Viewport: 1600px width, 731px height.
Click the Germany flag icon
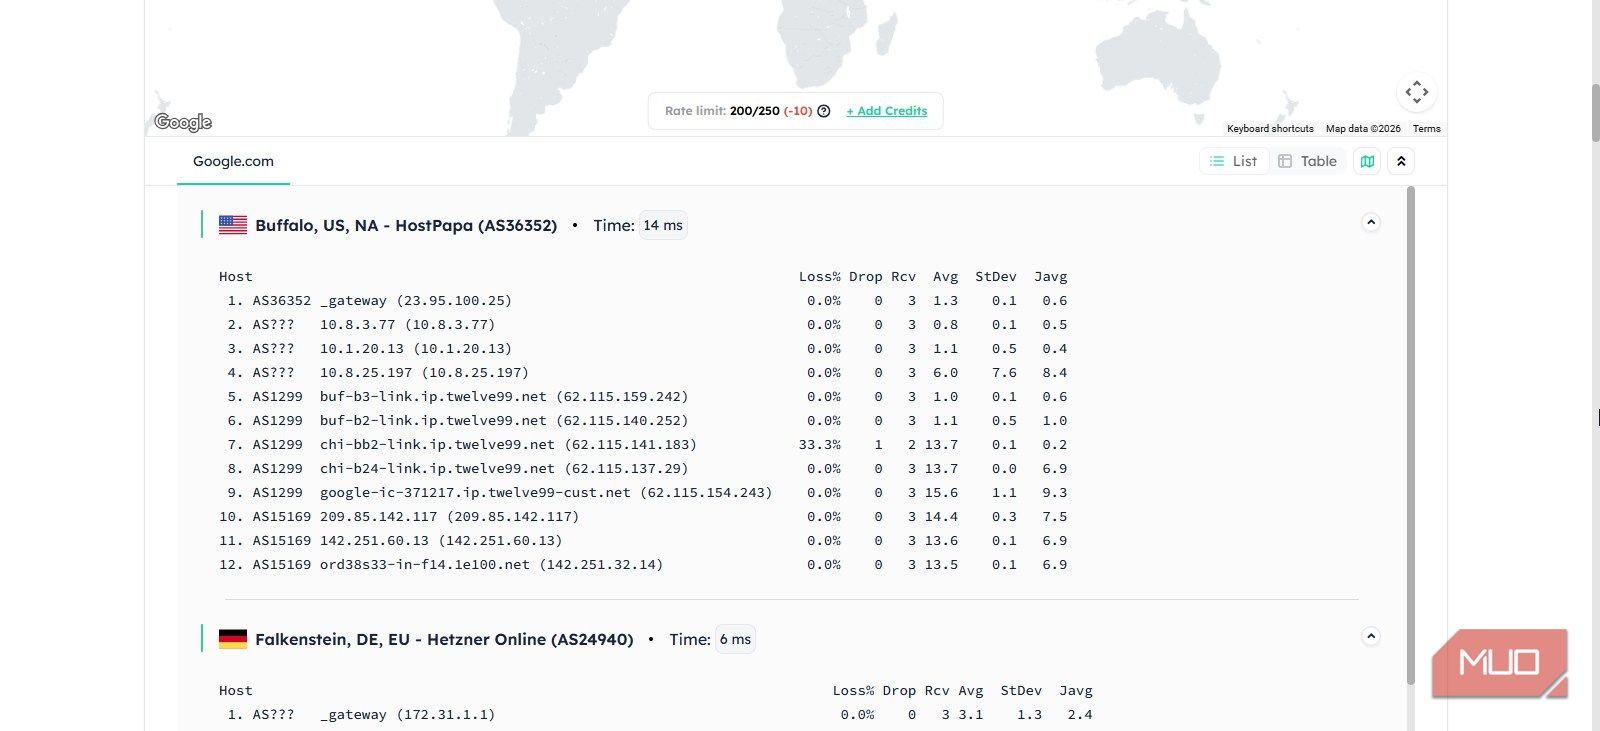(x=233, y=639)
